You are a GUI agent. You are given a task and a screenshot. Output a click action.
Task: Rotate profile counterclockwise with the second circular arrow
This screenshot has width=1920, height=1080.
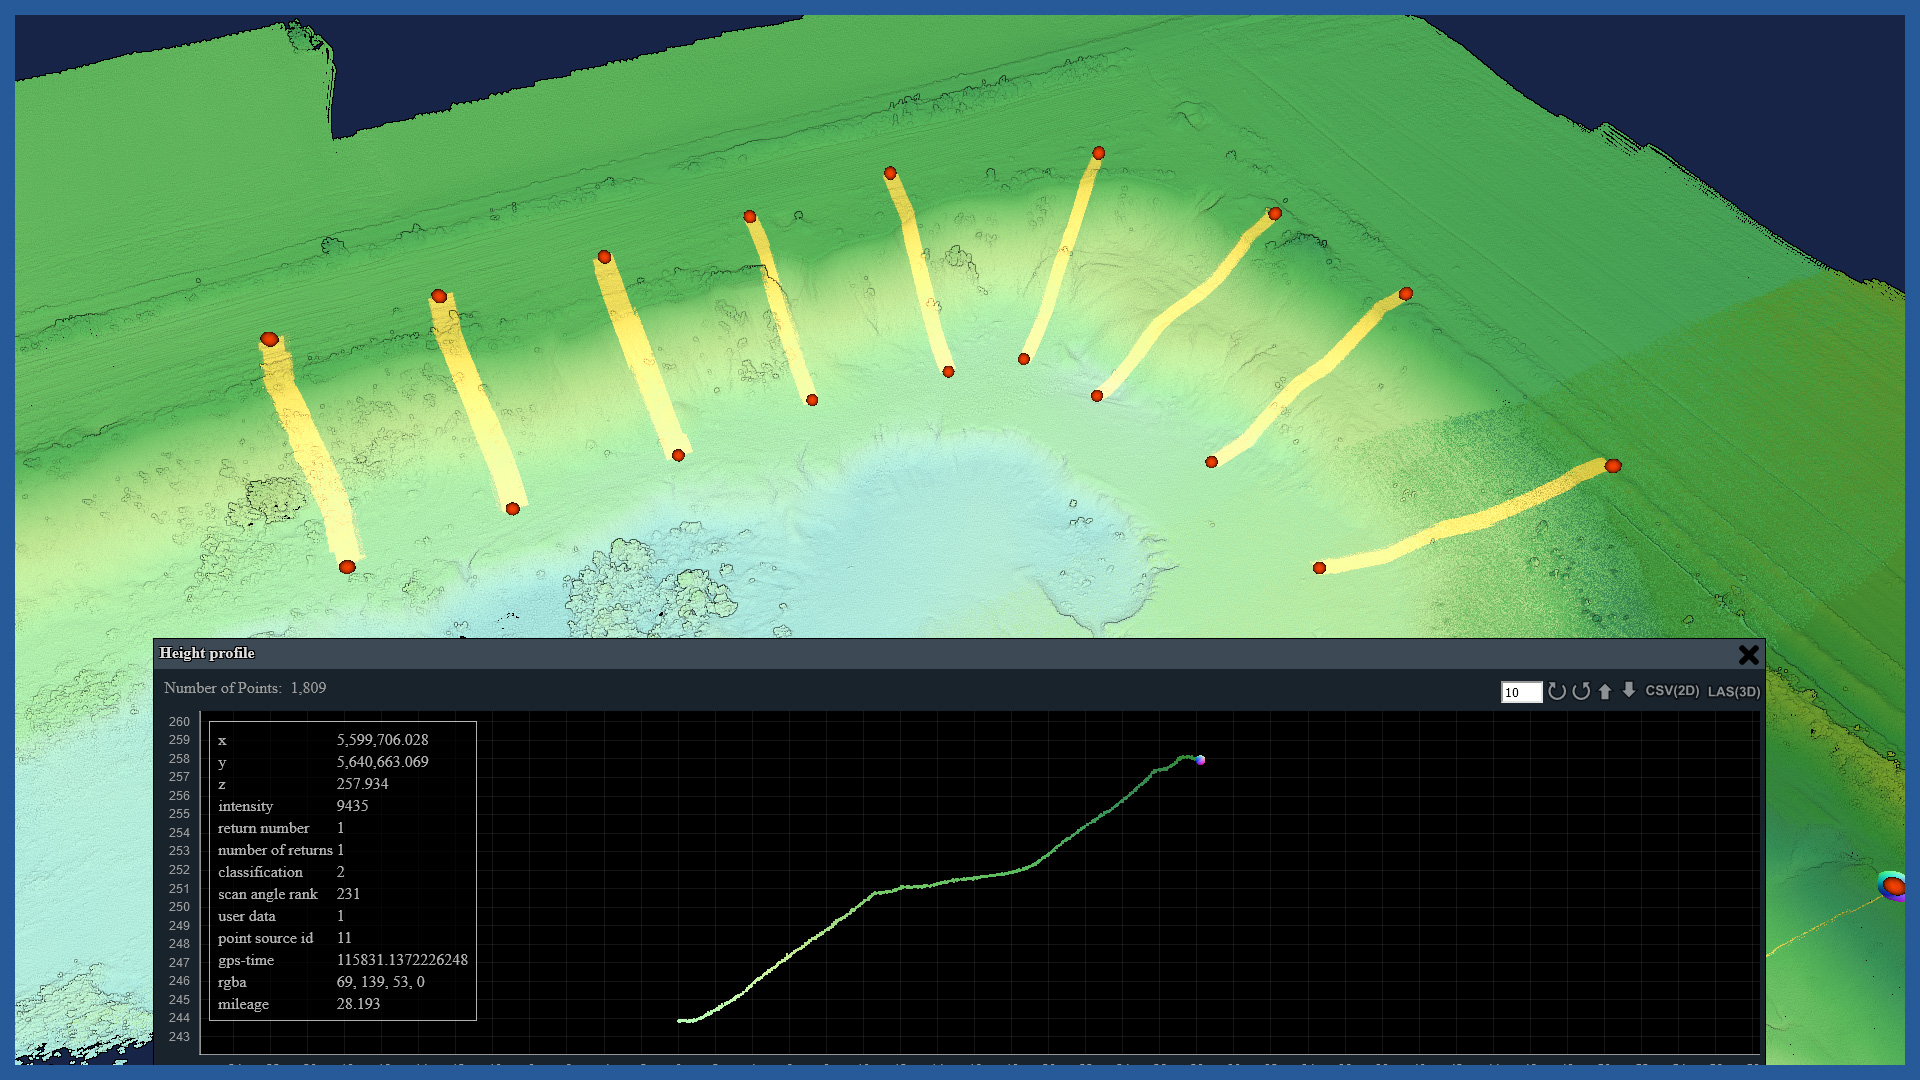click(1581, 691)
